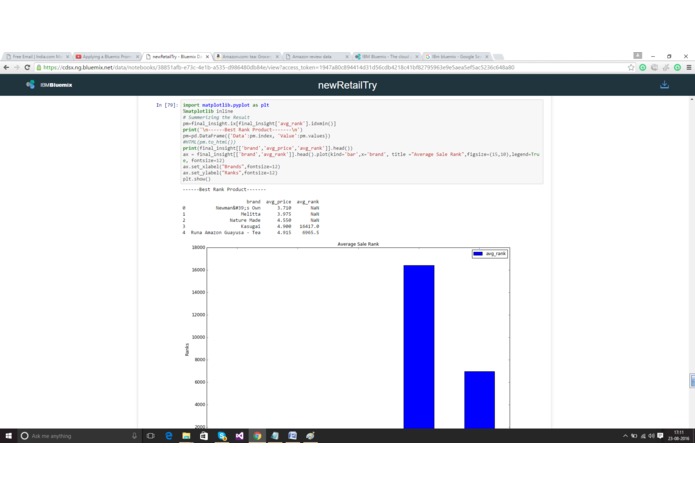Click the browser forward arrow
This screenshot has height=494, width=695.
click(x=17, y=67)
